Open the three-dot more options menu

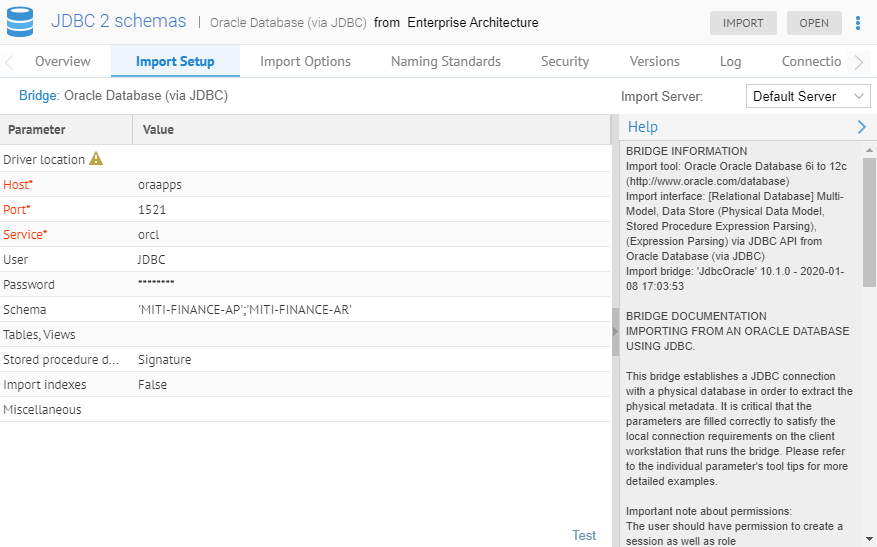coord(858,23)
